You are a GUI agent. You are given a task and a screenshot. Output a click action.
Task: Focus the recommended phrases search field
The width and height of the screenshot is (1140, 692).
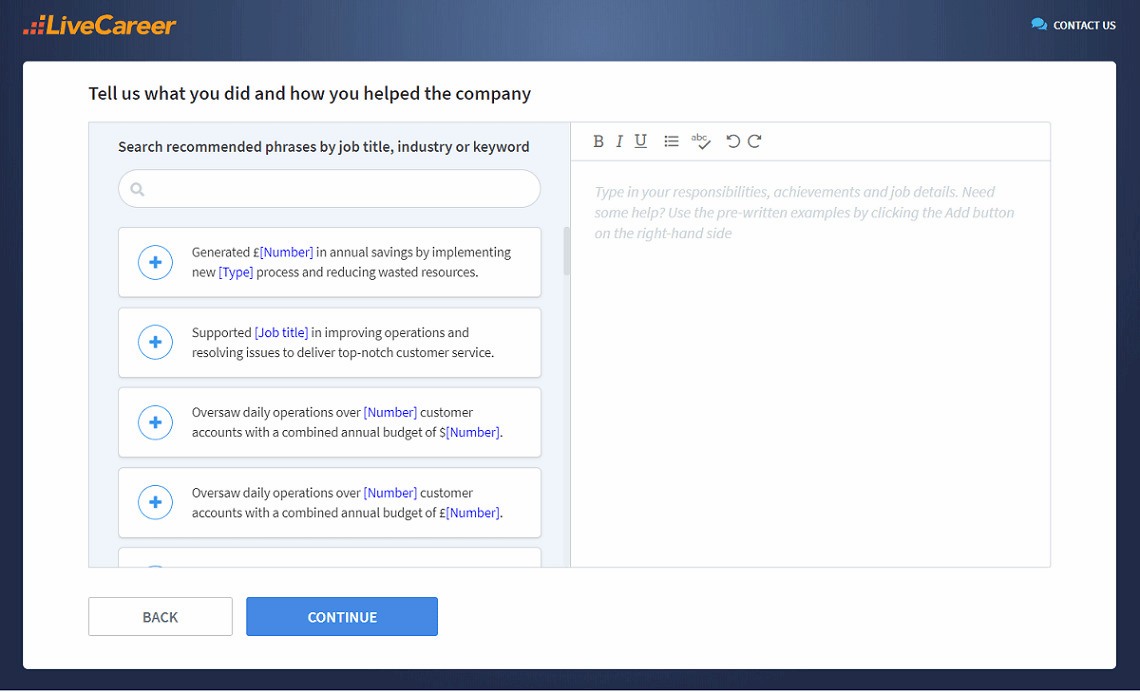coord(340,189)
